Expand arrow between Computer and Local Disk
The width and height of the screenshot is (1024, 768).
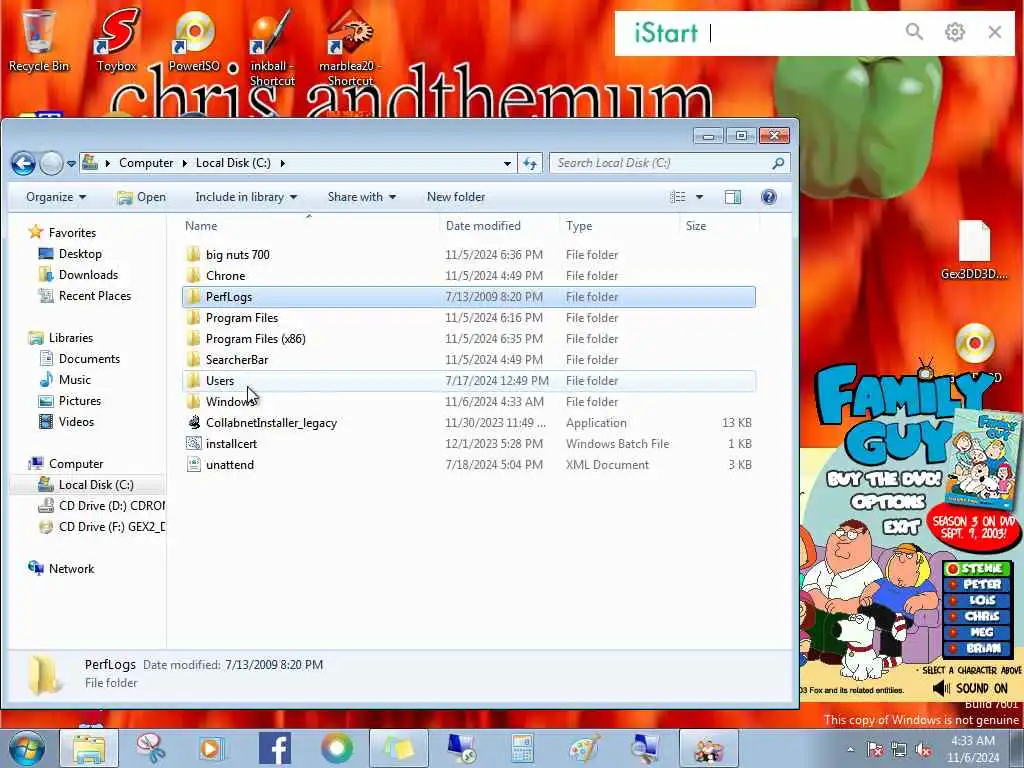(185, 163)
